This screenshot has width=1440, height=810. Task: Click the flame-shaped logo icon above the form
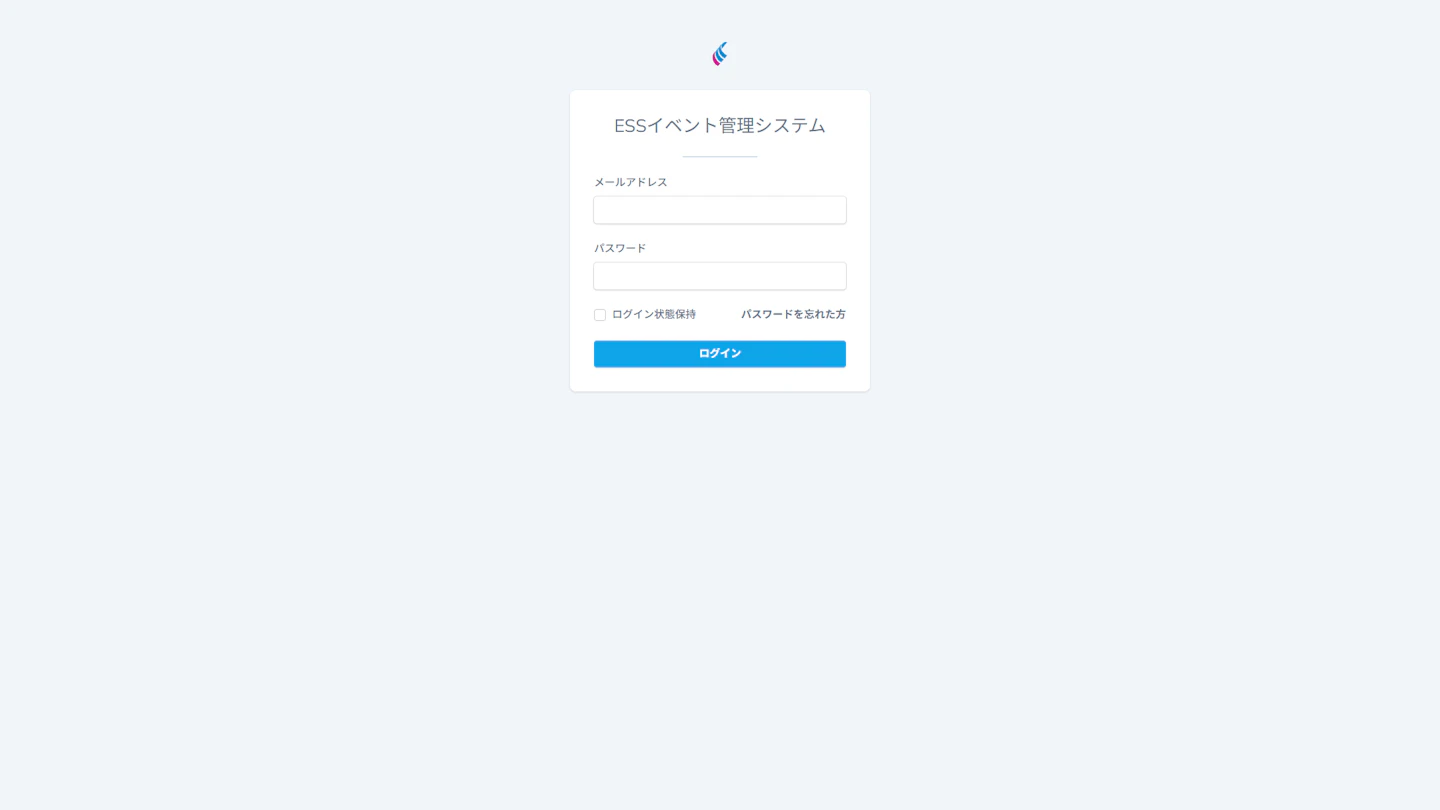720,54
